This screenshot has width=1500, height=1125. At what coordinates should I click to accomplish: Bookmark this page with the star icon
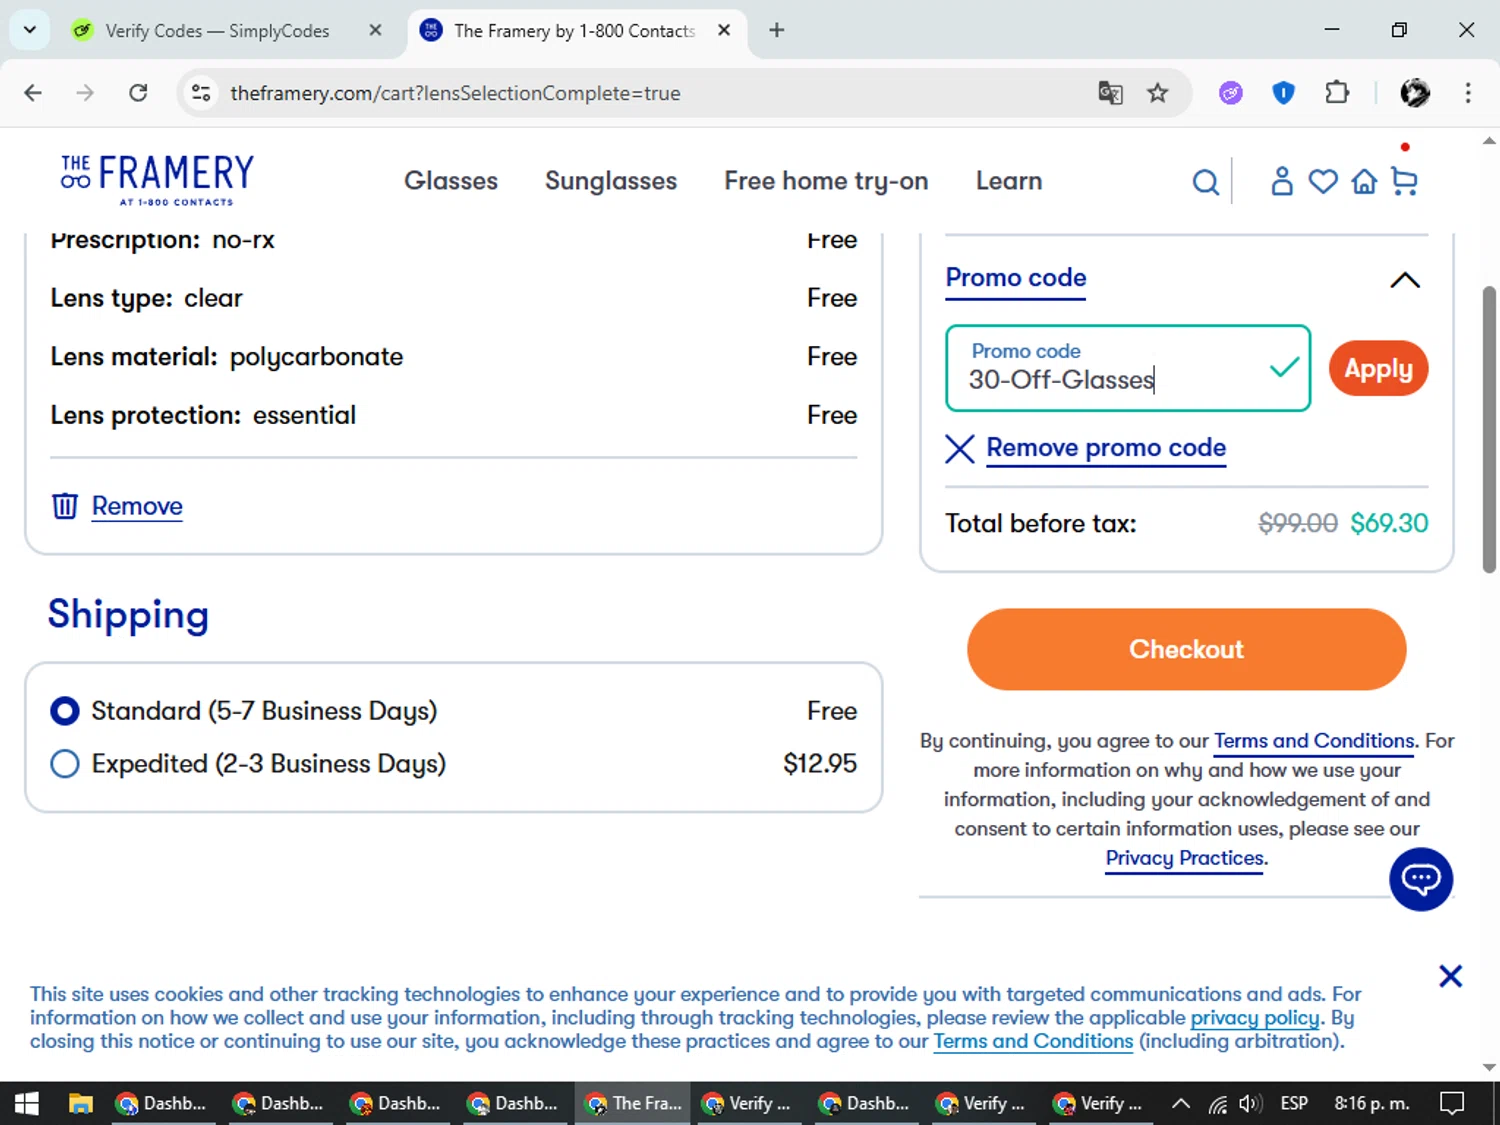1157,93
